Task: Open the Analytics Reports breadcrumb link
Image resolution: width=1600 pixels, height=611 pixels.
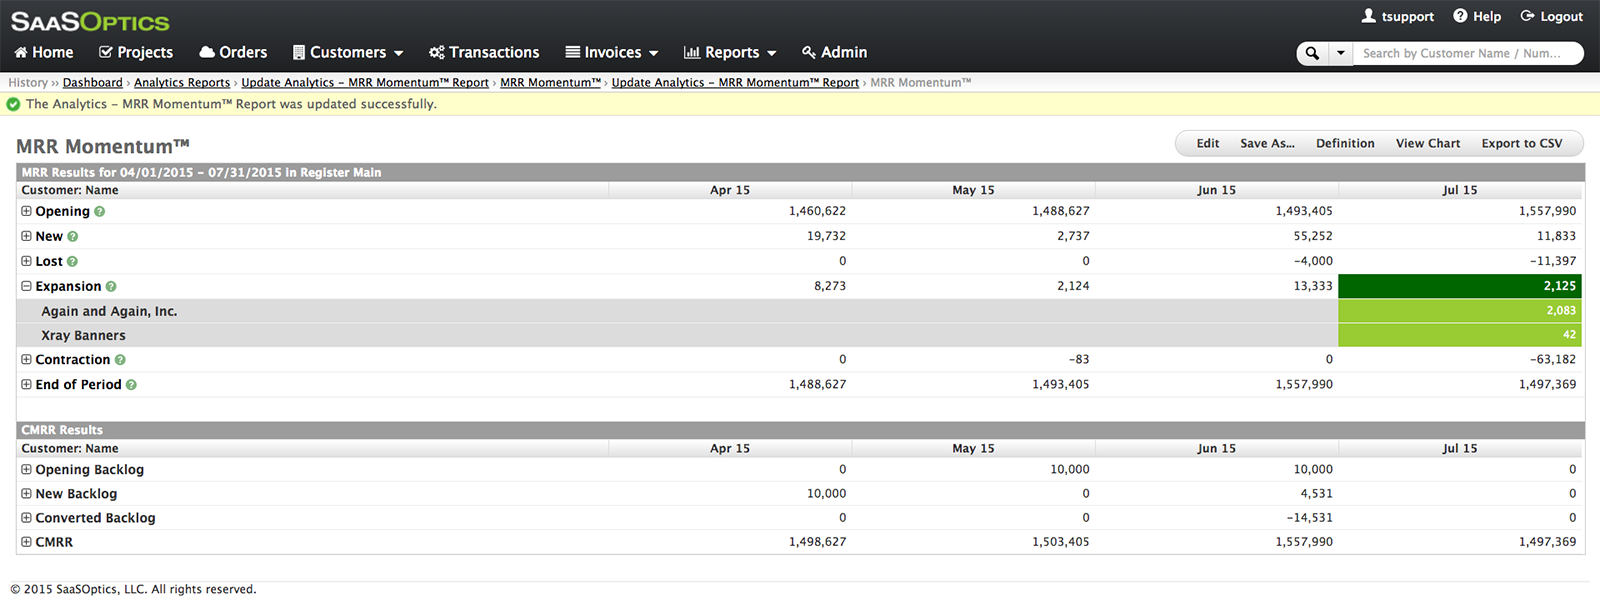Action: pos(182,83)
